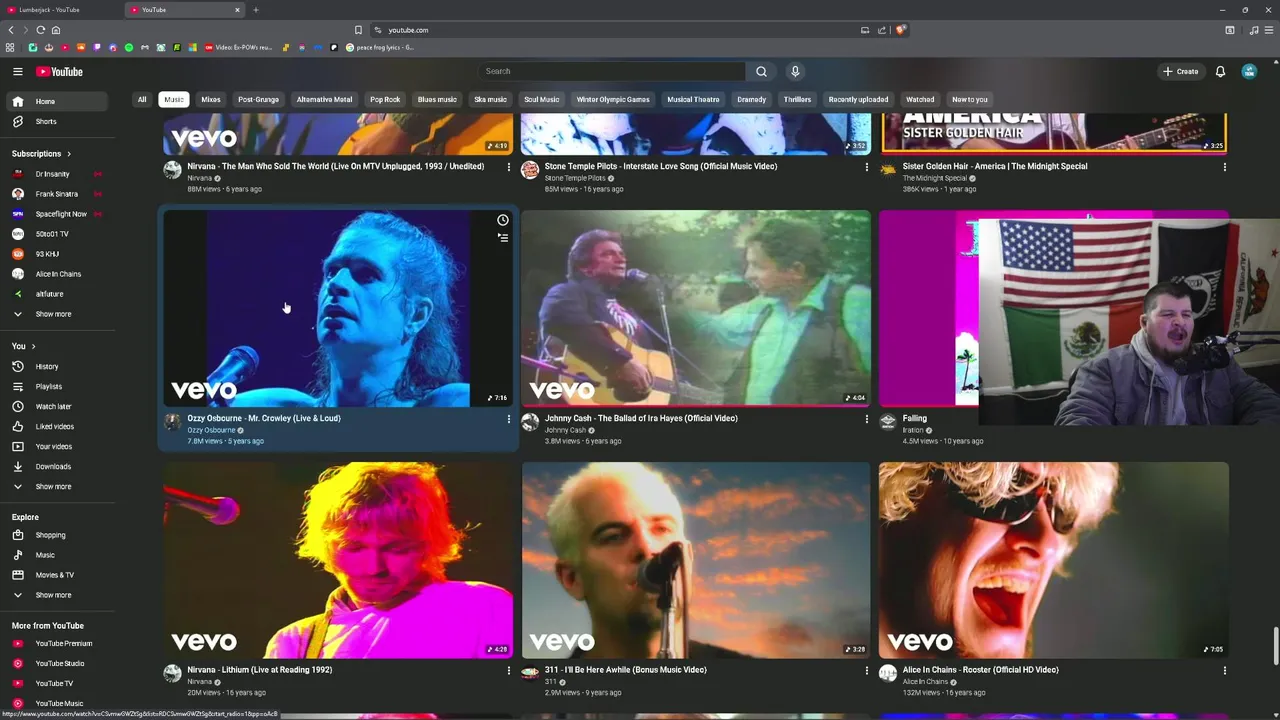
Task: Open options menu for Alice In Chains Rooster
Action: 1224,670
